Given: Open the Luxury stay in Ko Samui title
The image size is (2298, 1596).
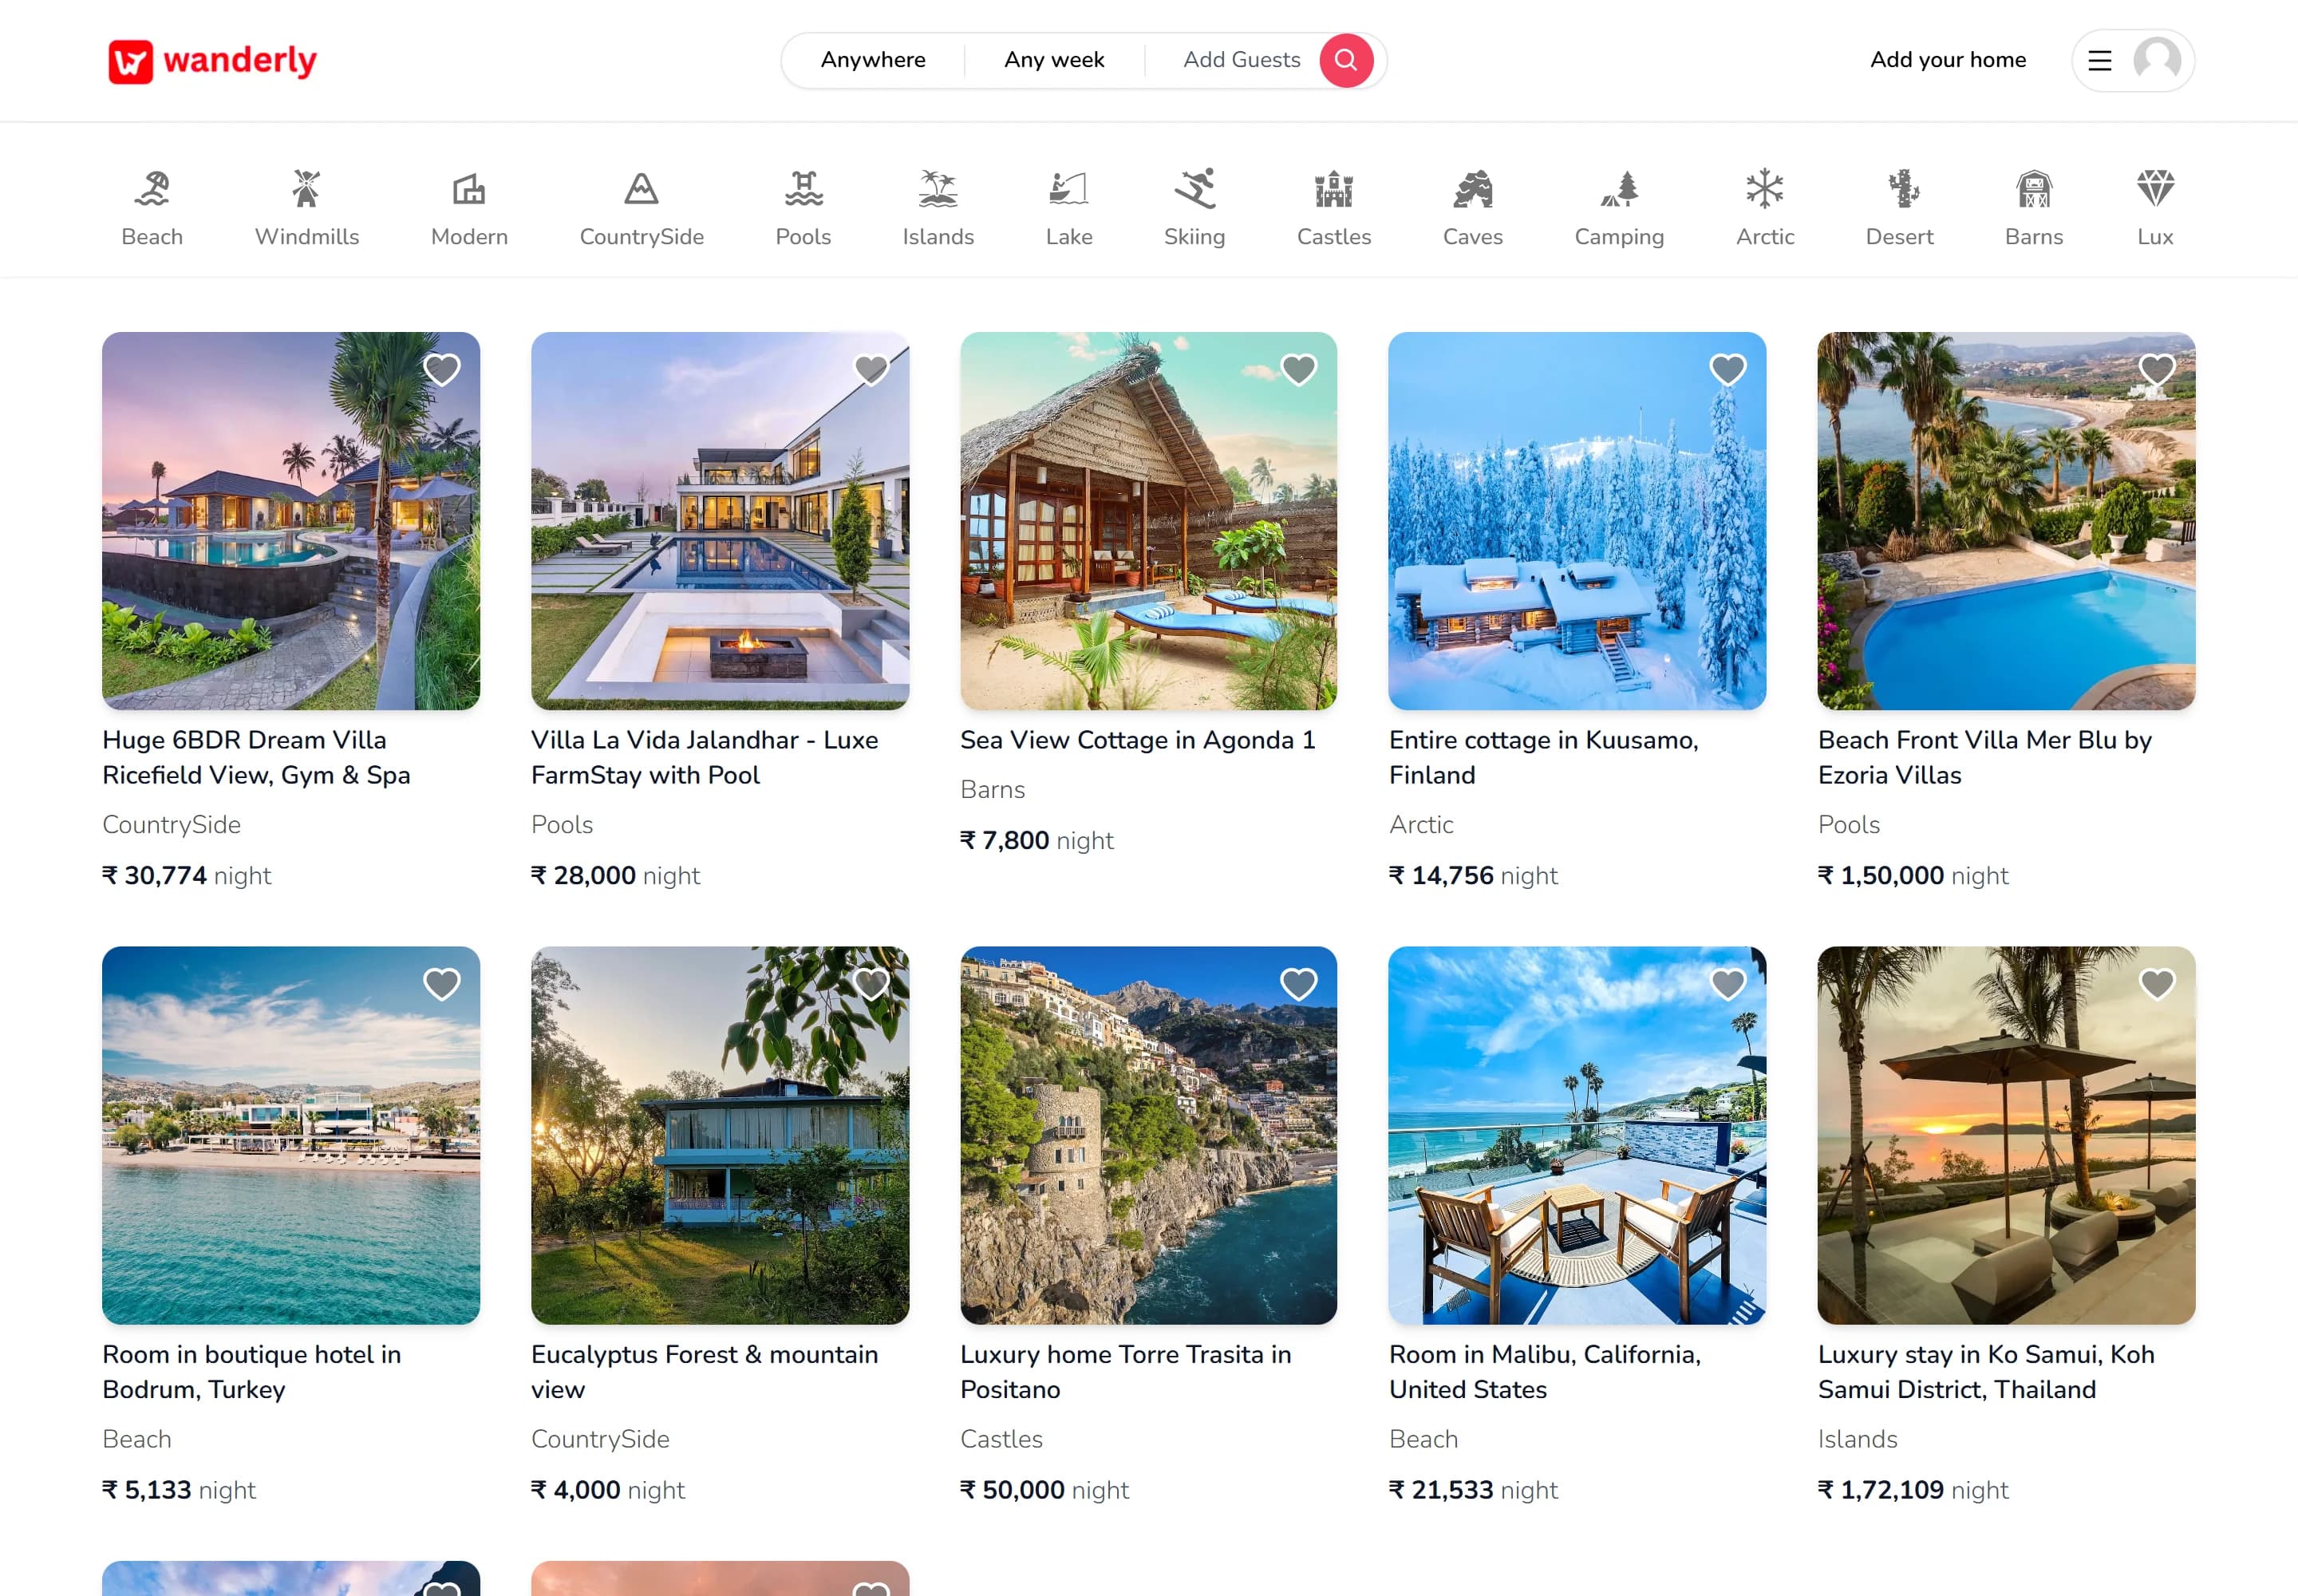Looking at the screenshot, I should [x=1986, y=1371].
